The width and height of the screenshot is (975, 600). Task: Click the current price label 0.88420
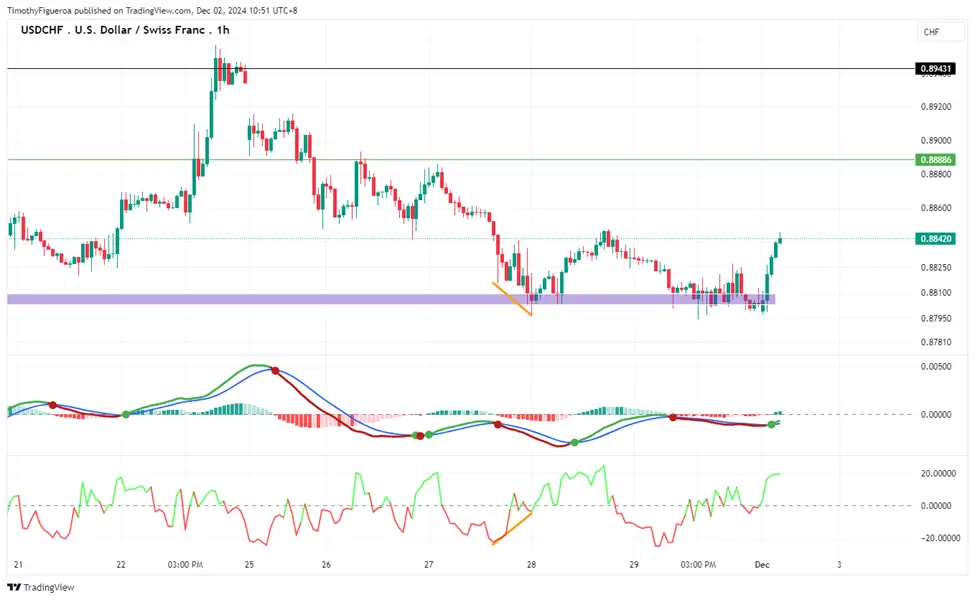pos(936,239)
